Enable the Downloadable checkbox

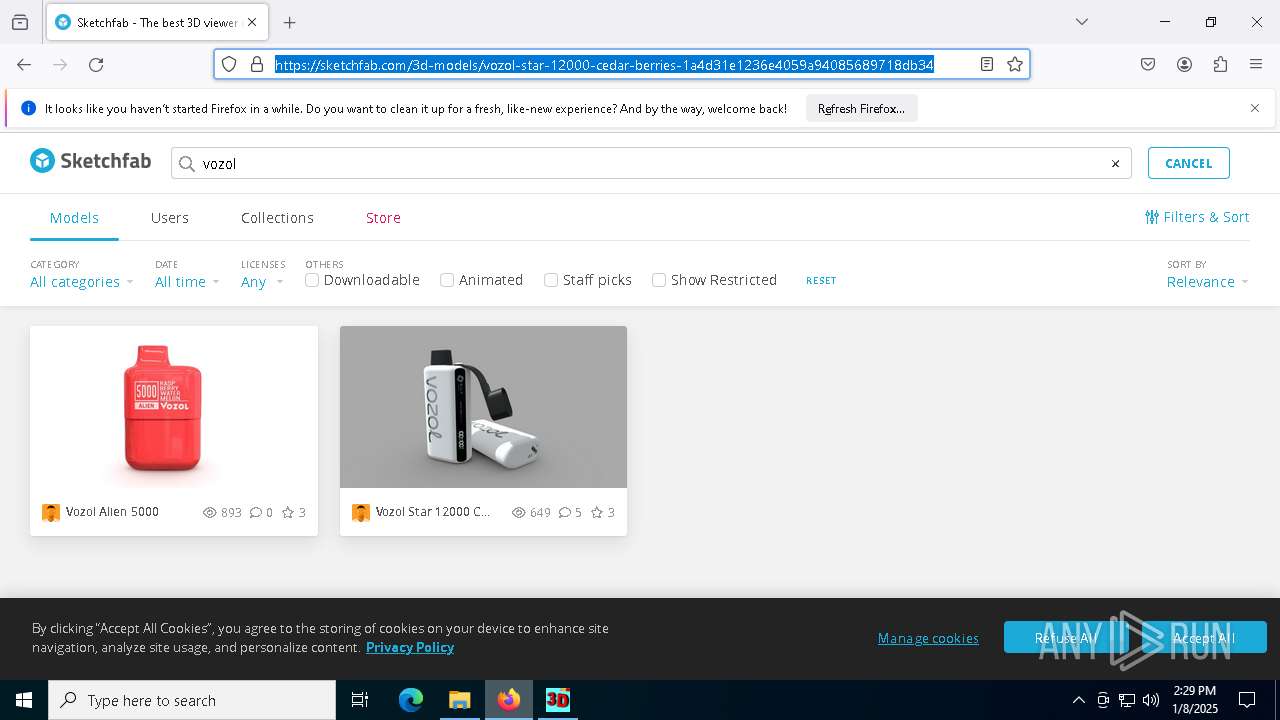[312, 280]
